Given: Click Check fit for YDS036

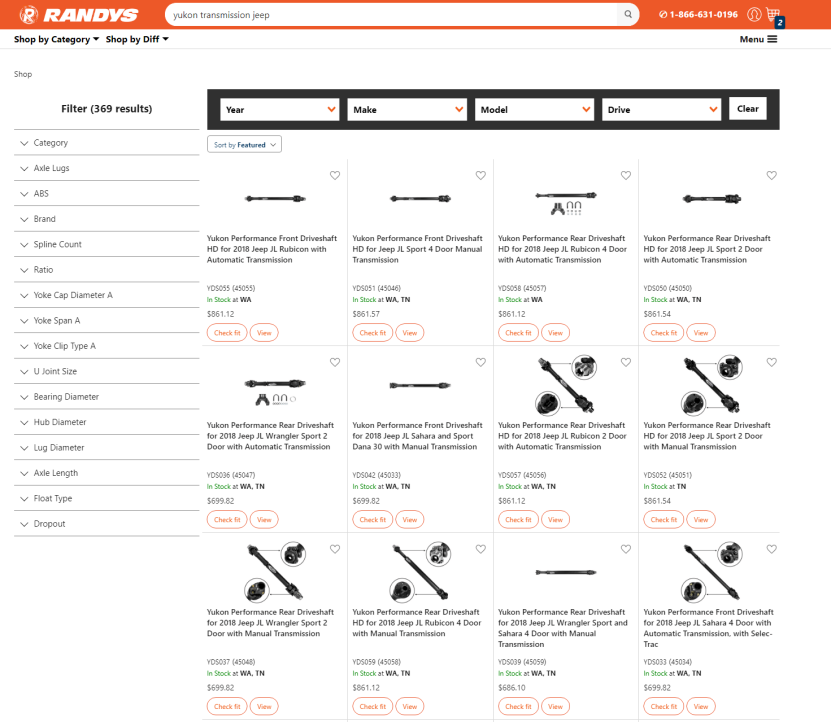Looking at the screenshot, I should point(227,520).
